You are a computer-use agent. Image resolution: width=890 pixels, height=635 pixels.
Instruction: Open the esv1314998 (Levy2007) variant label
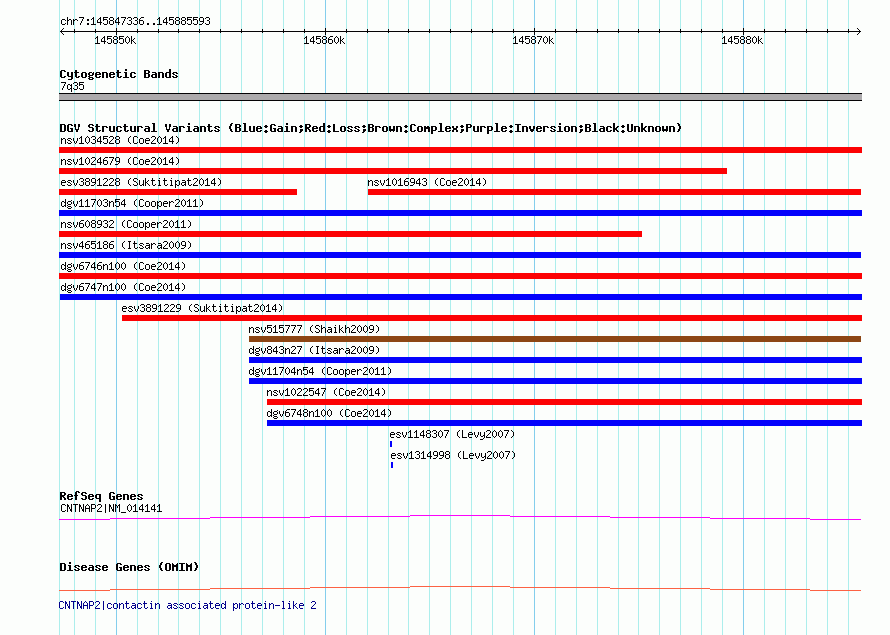(x=453, y=455)
